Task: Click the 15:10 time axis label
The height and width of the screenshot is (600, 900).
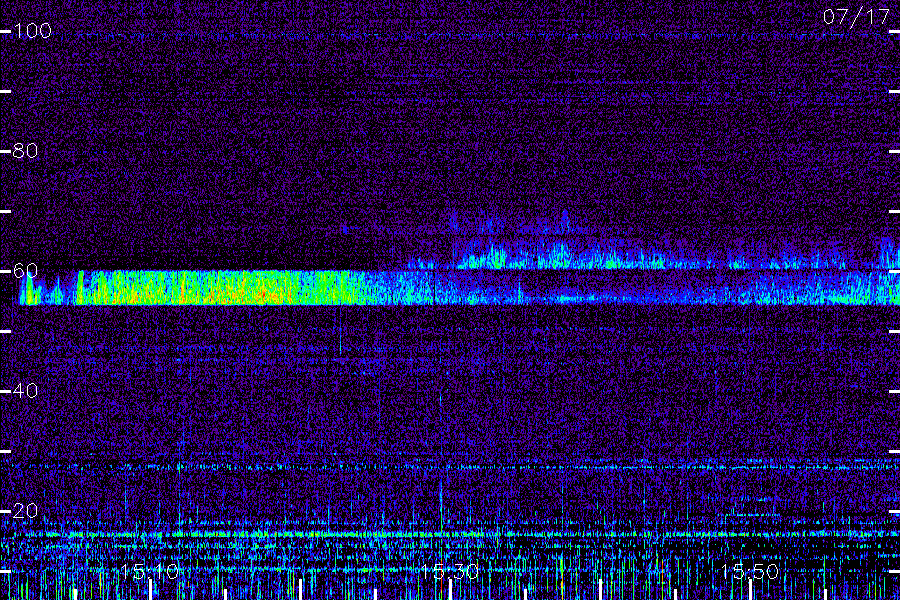Action: [150, 571]
